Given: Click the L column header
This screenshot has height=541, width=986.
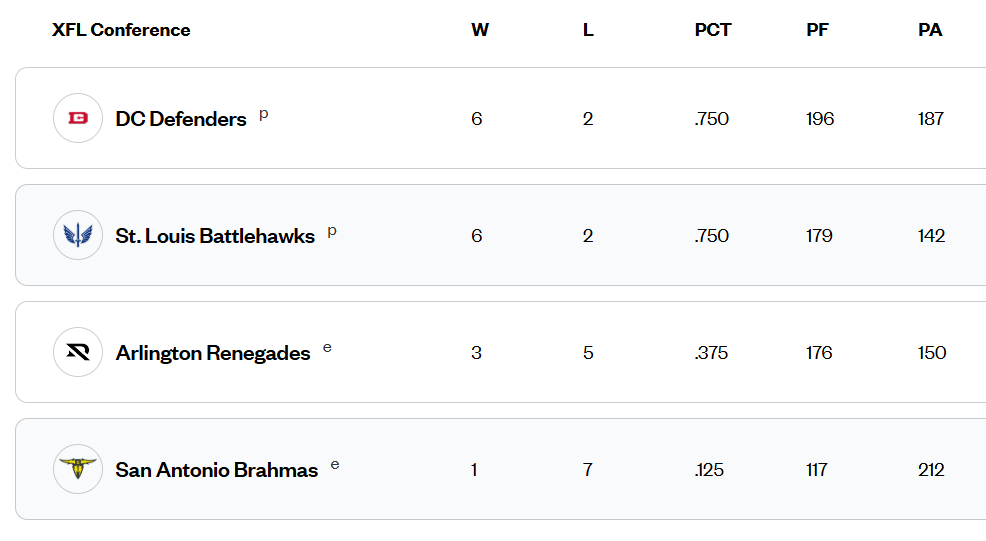Looking at the screenshot, I should pyautogui.click(x=588, y=30).
